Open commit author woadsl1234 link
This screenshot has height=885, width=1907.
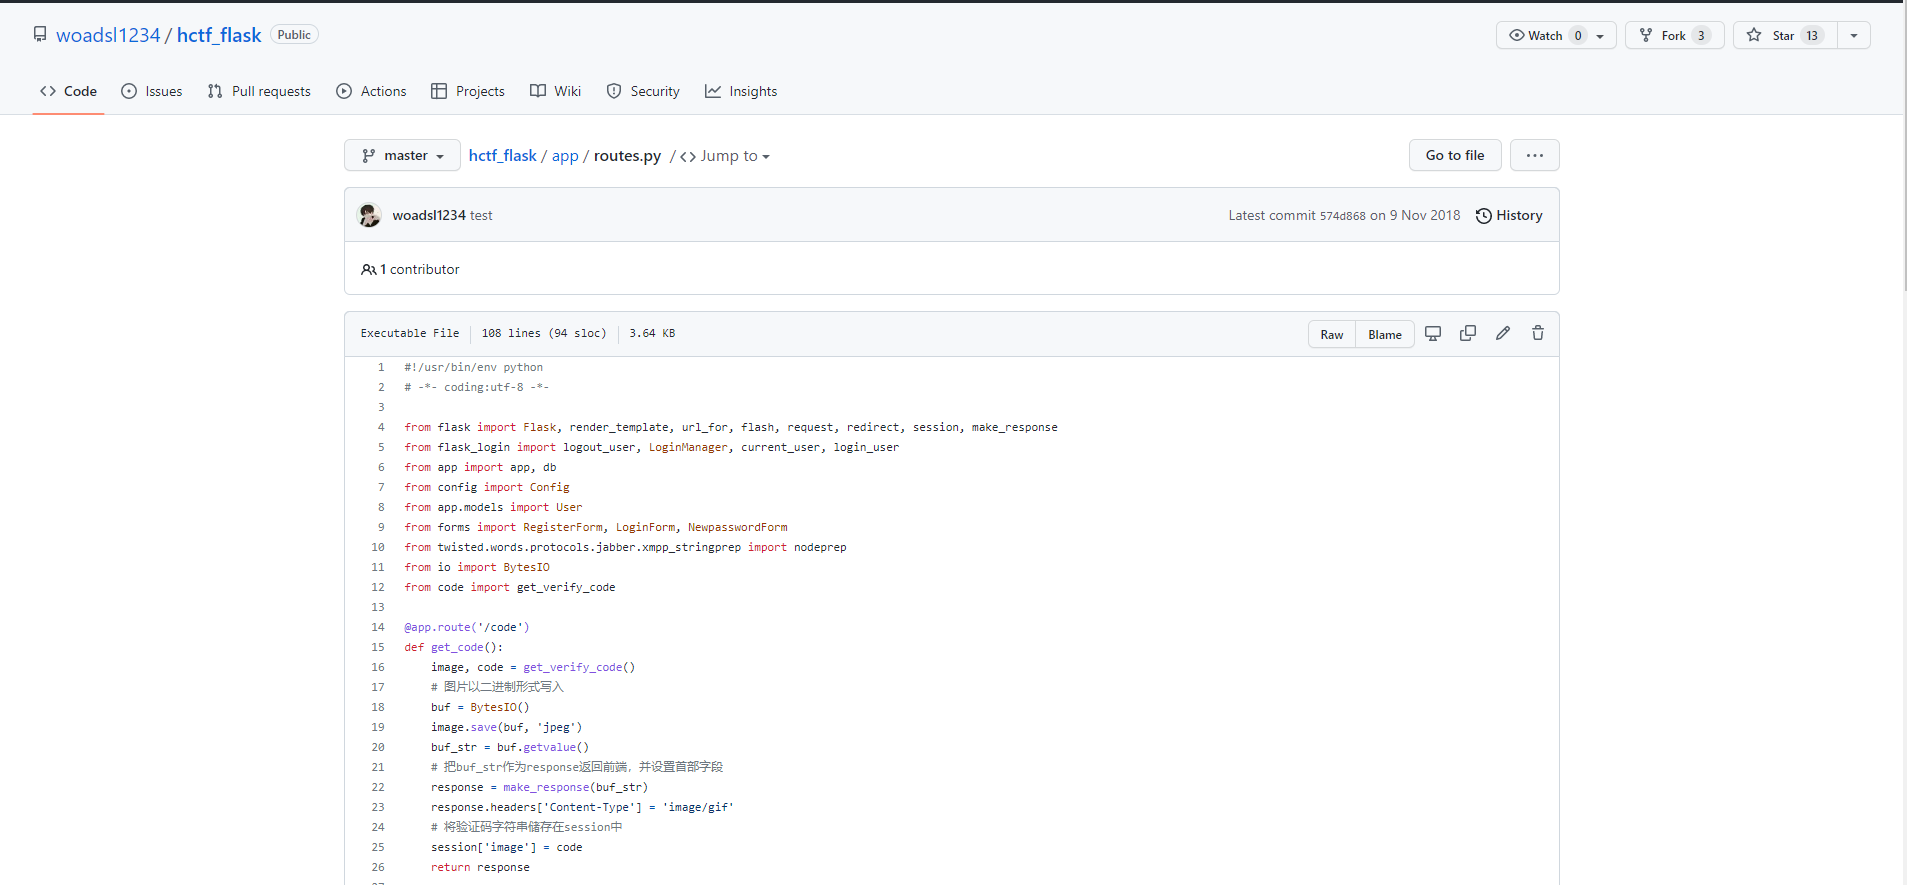(x=429, y=215)
